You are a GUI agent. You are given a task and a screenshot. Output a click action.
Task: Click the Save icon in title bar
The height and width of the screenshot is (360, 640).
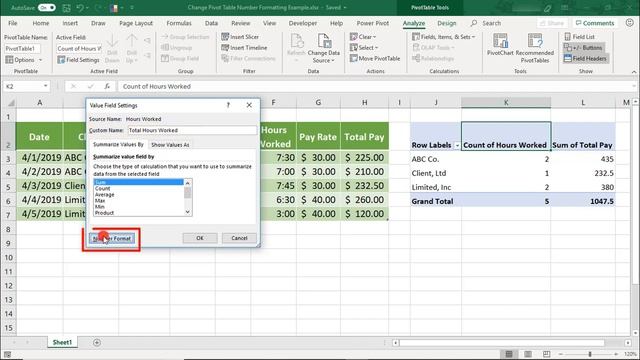coord(67,8)
